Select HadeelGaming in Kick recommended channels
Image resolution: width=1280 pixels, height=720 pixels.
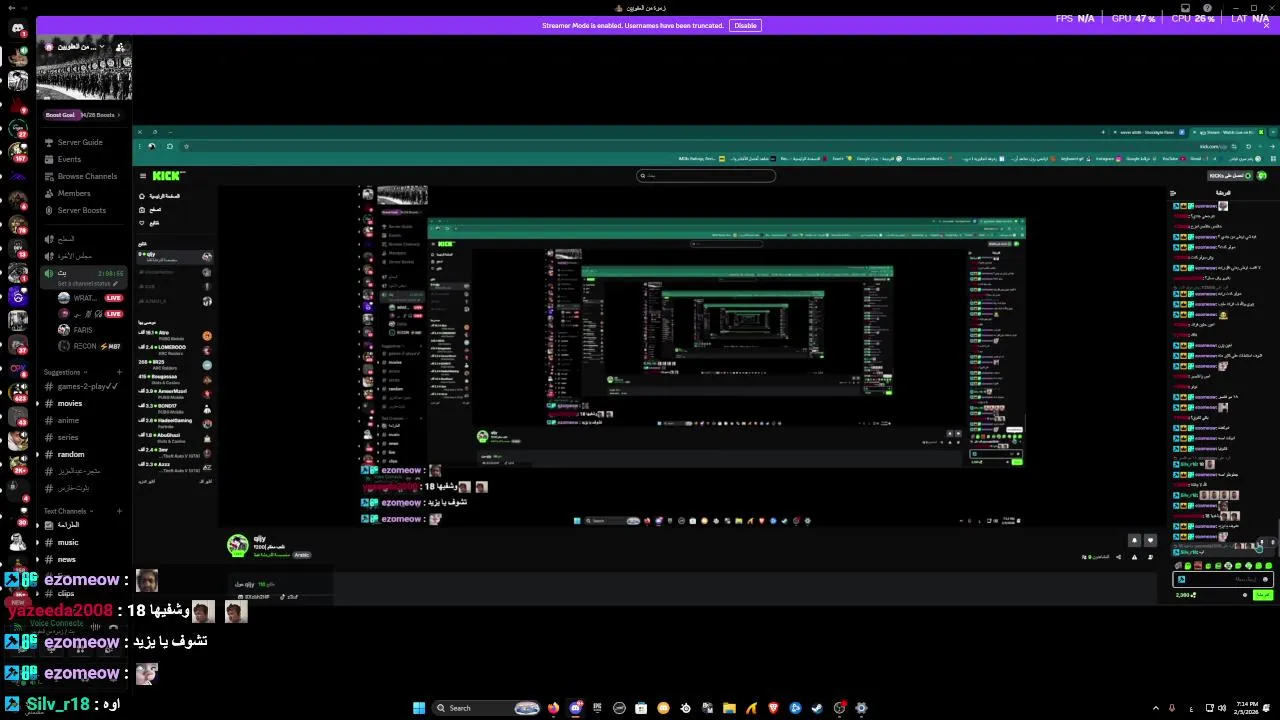pos(174,423)
